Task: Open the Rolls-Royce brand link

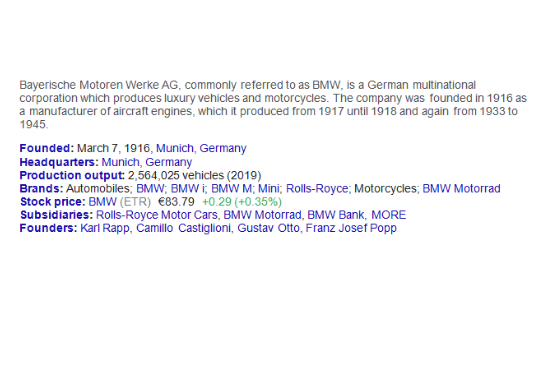Action: [317, 189]
